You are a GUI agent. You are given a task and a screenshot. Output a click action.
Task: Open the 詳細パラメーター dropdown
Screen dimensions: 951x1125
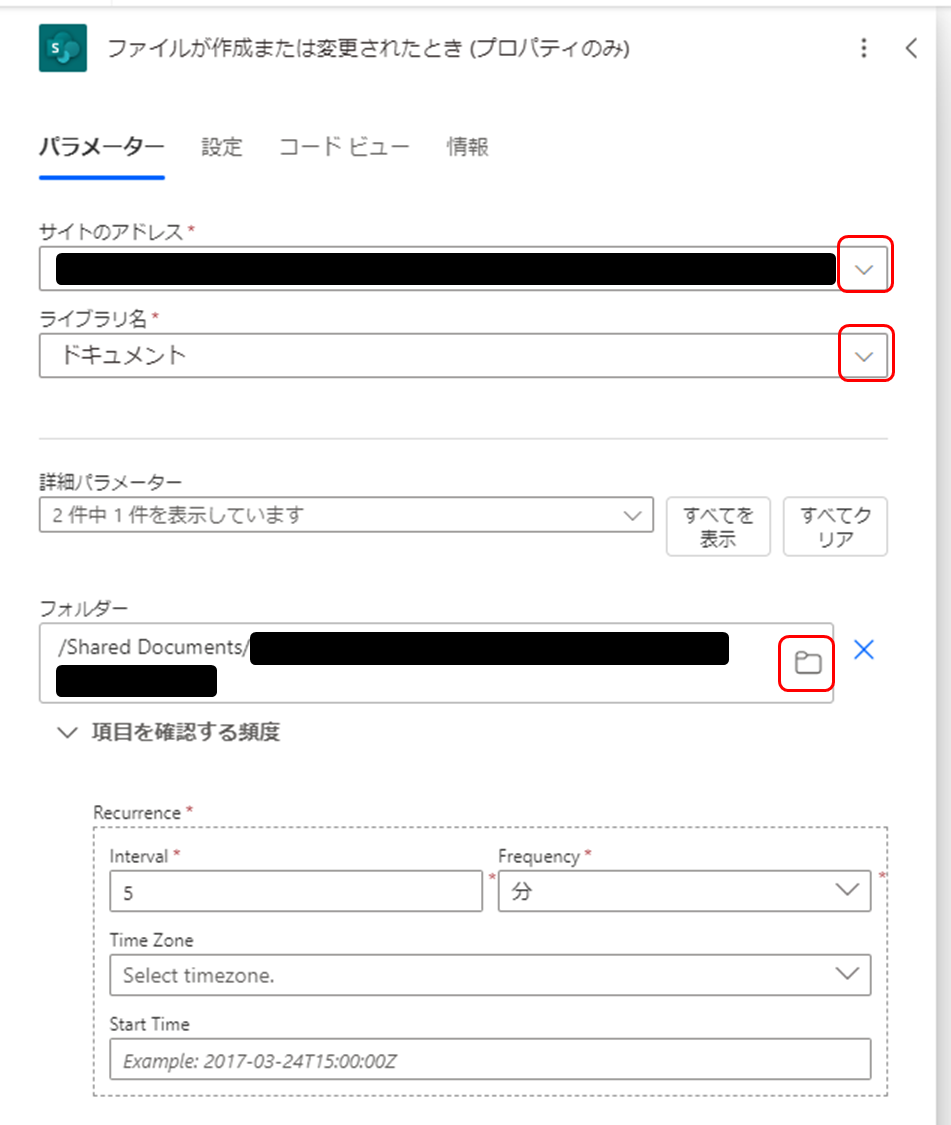click(346, 515)
